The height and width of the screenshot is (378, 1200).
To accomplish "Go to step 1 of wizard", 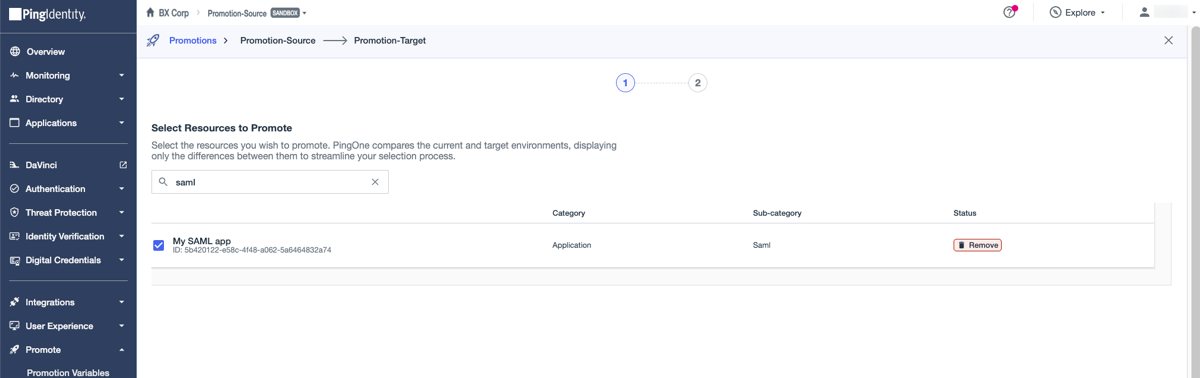I will point(625,83).
